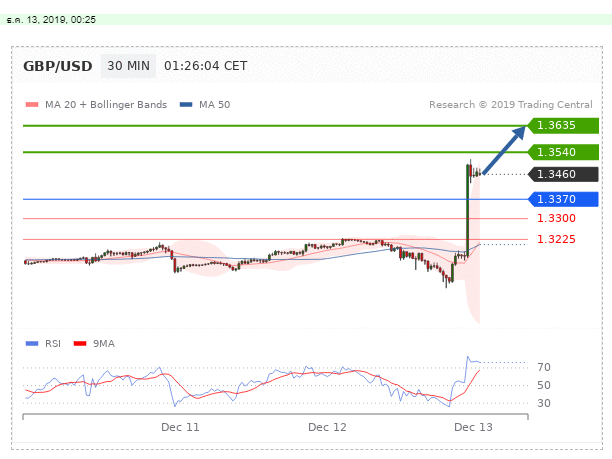Click the Dec 11 date axis label
Image resolution: width=612 pixels, height=459 pixels.
coord(180,427)
